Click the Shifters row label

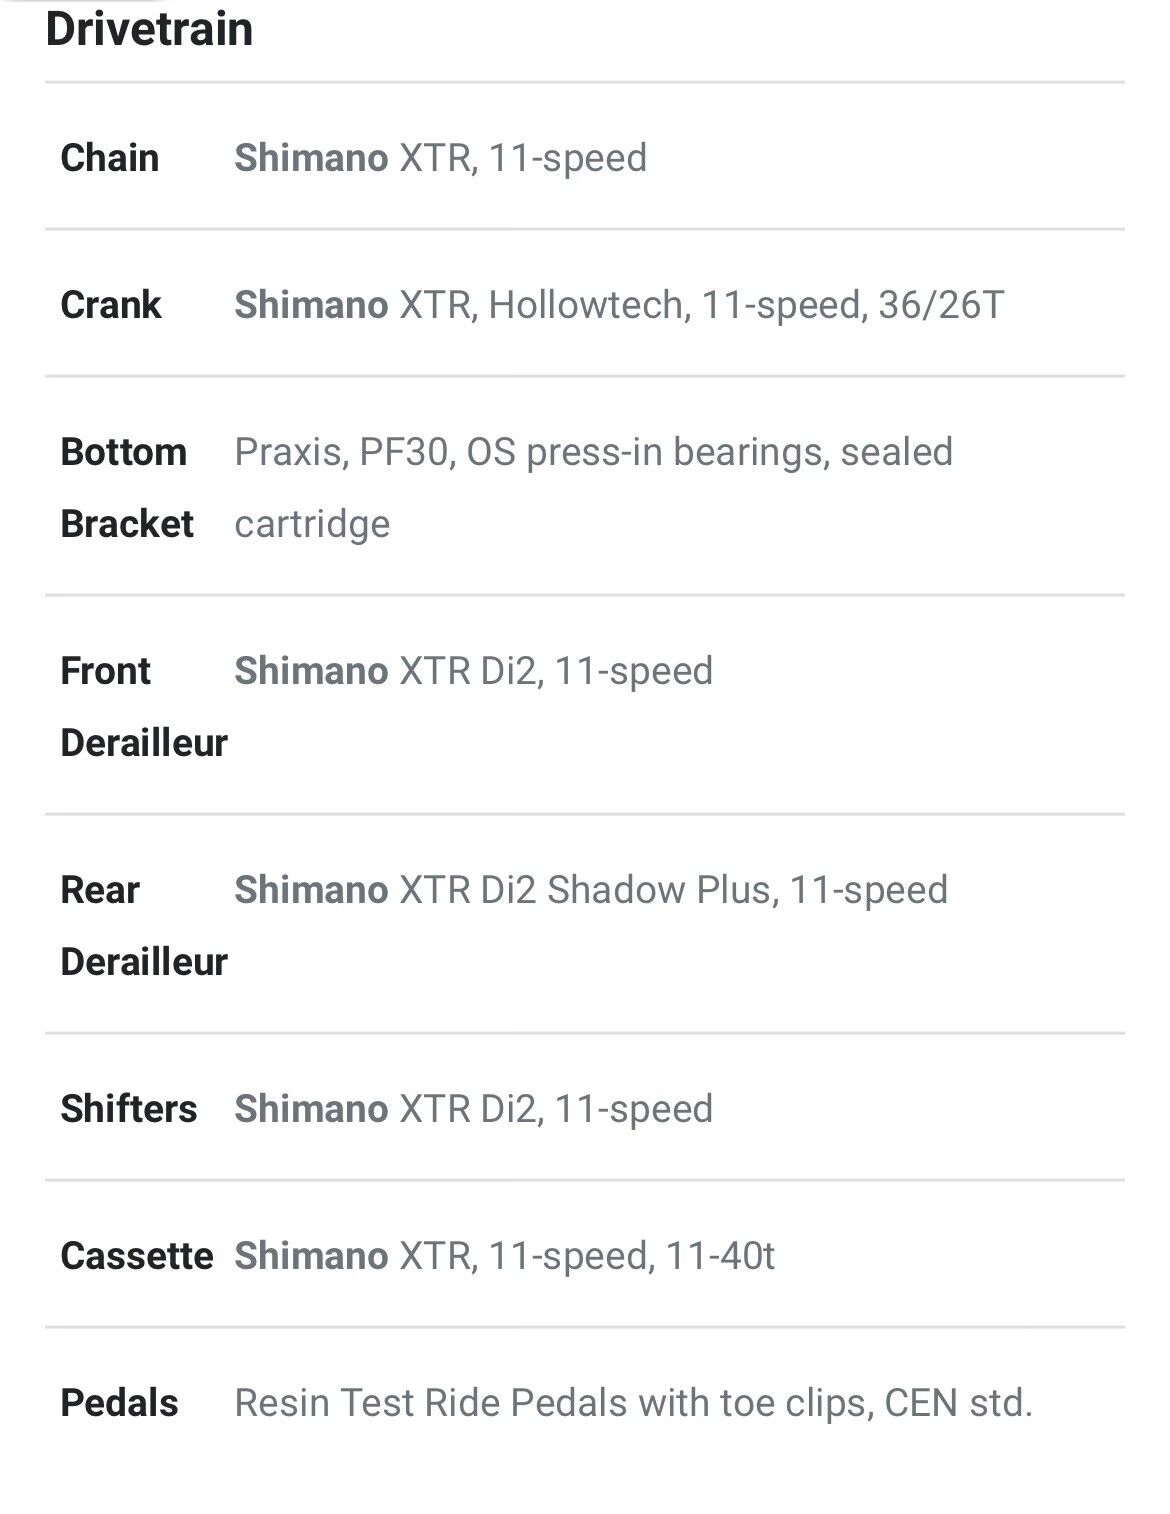pos(129,1109)
